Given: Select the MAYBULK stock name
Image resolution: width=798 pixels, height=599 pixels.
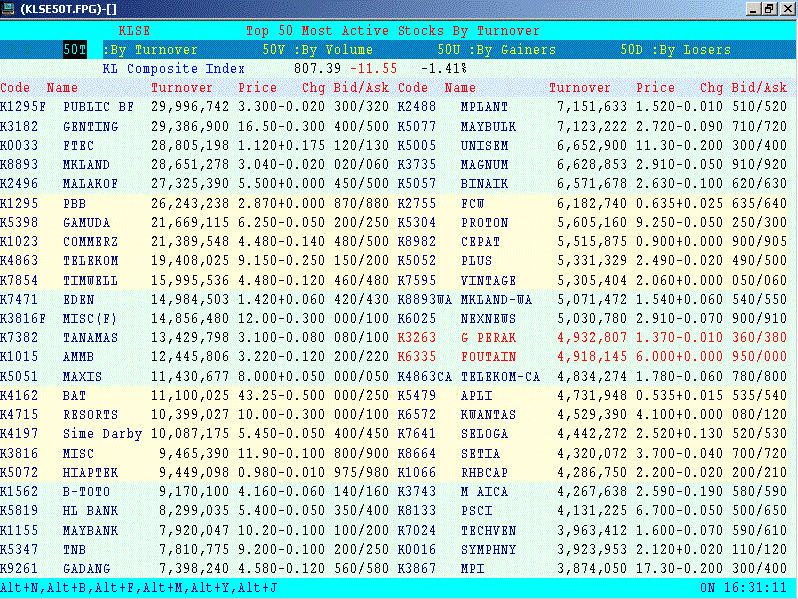Looking at the screenshot, I should click(x=488, y=126).
